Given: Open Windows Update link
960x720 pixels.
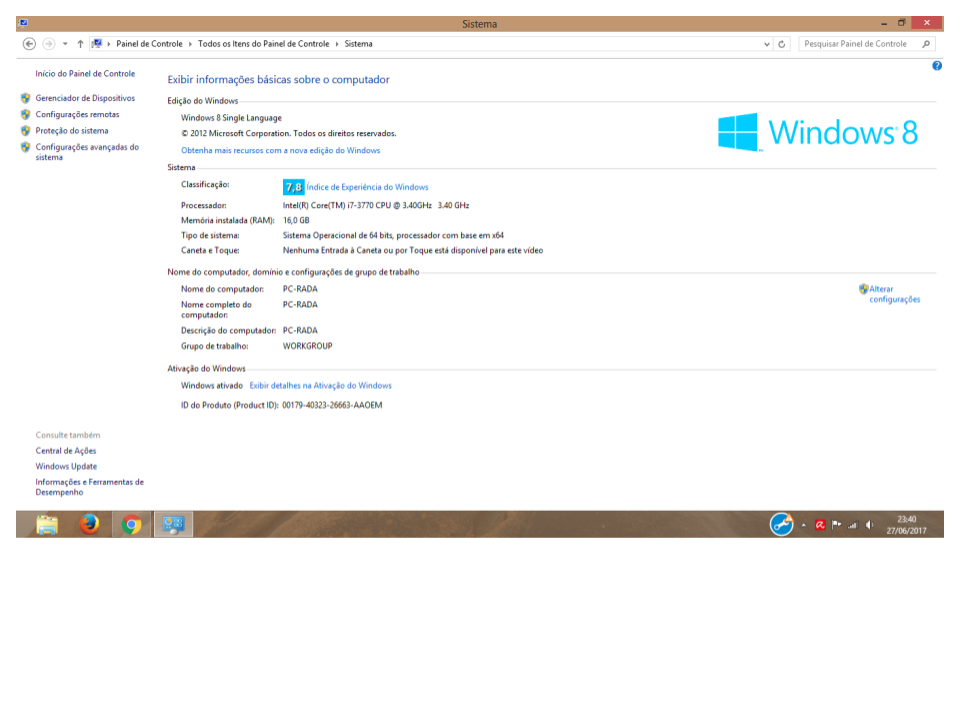Looking at the screenshot, I should [x=66, y=467].
